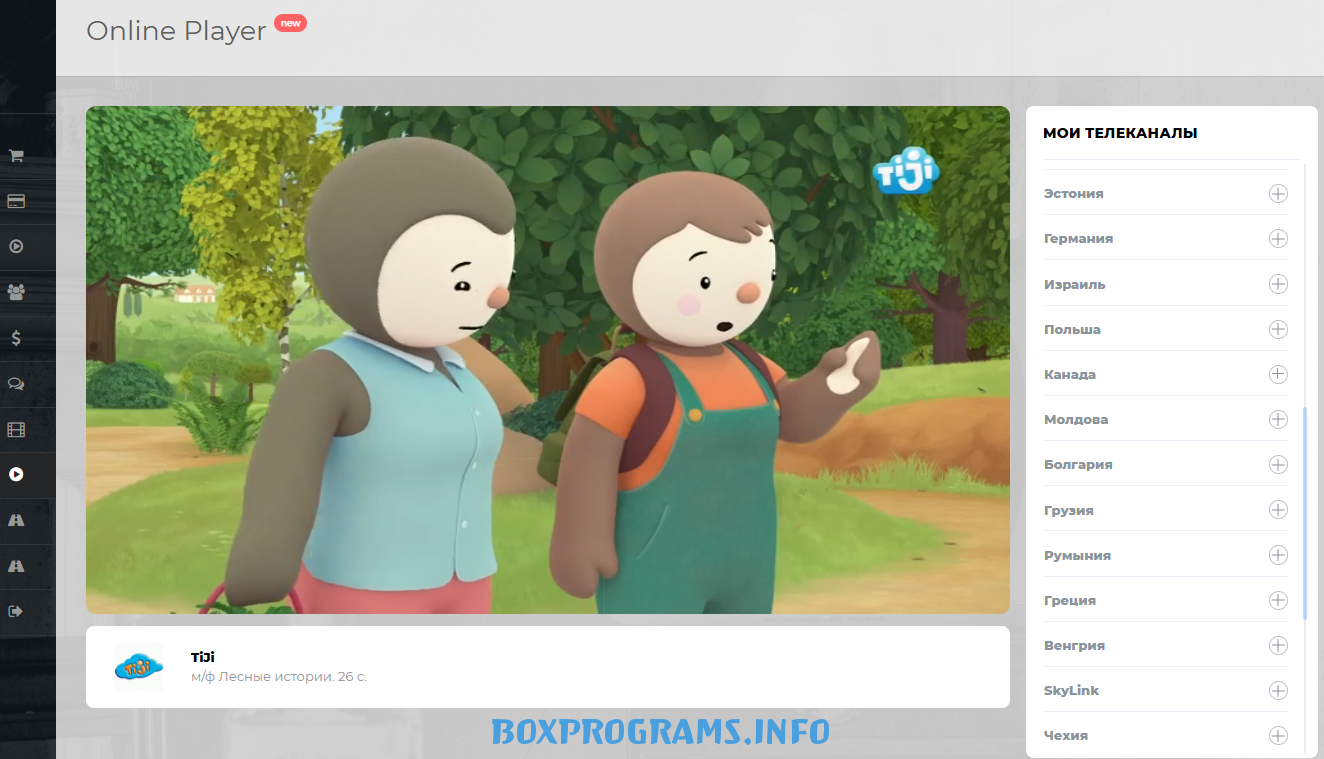Click the channel list scrollbar
1324x759 pixels.
click(x=1305, y=512)
